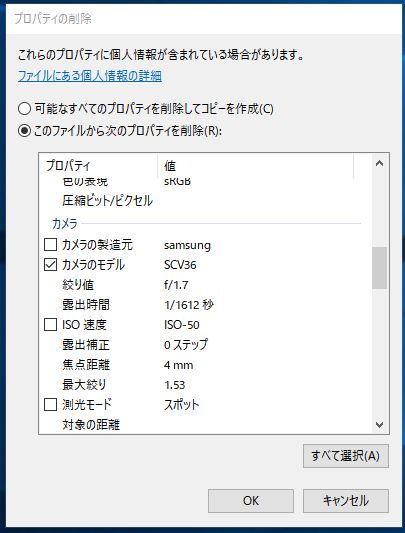Click the 値 column header

pyautogui.click(x=256, y=166)
